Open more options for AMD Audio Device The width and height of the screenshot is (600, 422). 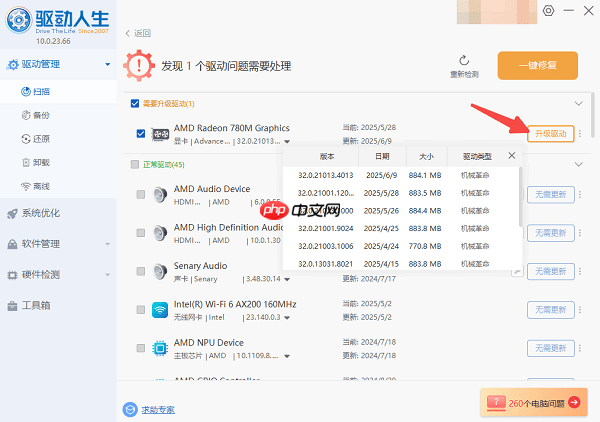(580, 195)
